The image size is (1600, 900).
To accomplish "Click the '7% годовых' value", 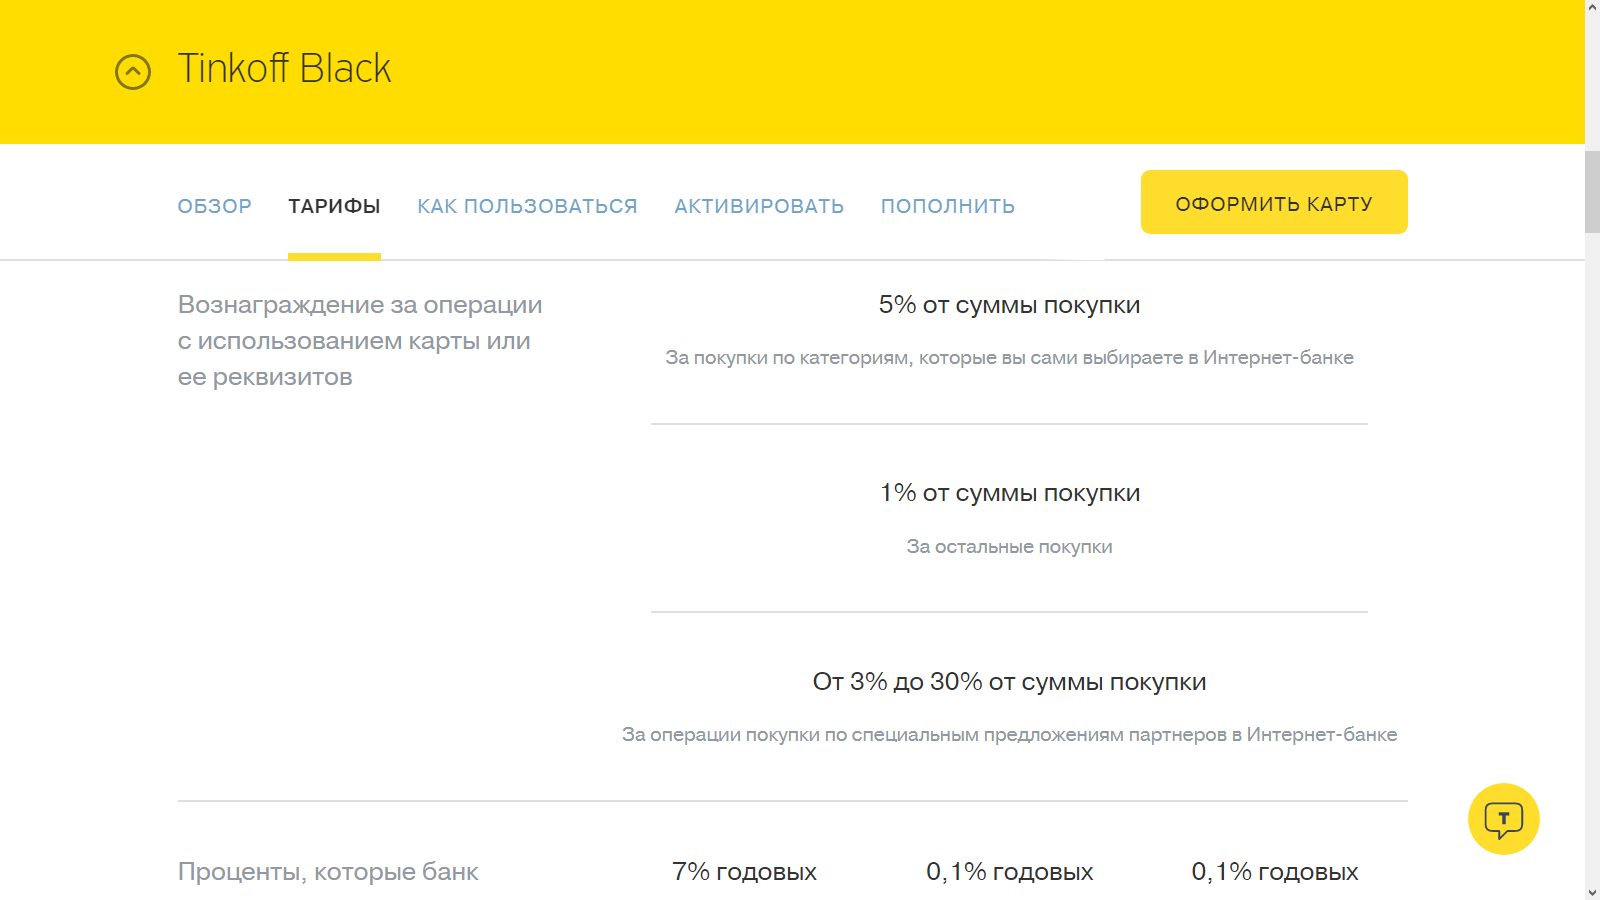I will pyautogui.click(x=744, y=872).
